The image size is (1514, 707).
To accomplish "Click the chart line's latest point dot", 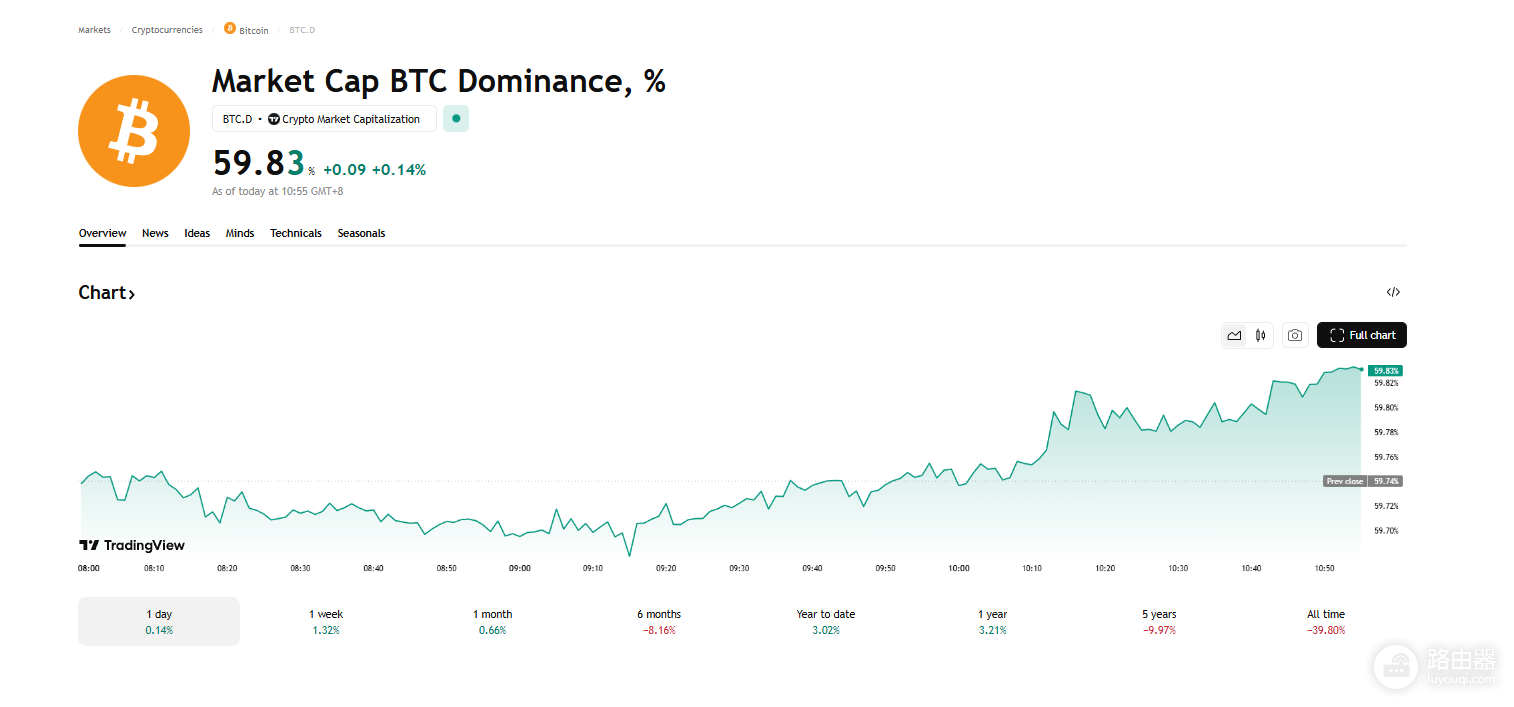I will click(1361, 370).
